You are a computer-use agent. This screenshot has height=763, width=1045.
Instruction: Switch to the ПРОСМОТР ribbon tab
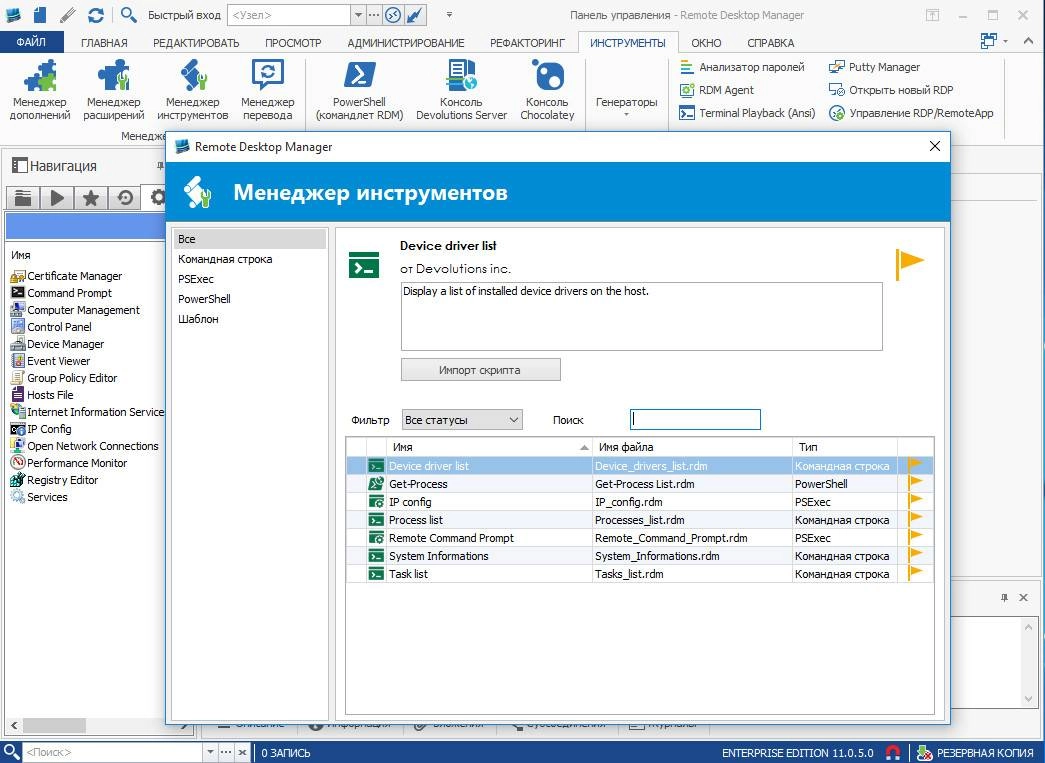tap(293, 43)
